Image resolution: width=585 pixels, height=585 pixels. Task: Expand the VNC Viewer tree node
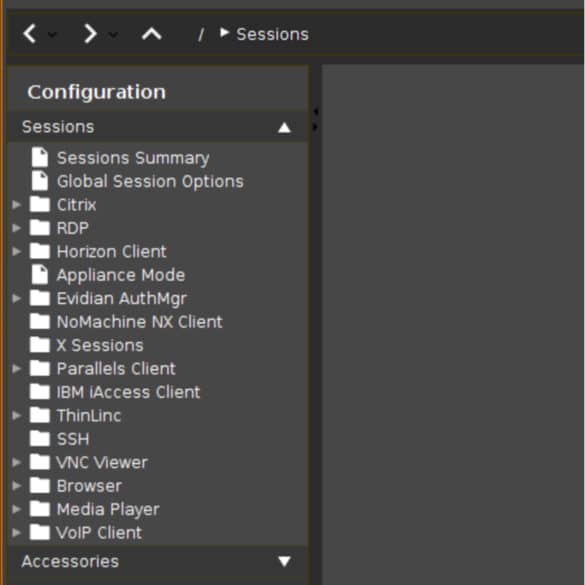click(16, 462)
